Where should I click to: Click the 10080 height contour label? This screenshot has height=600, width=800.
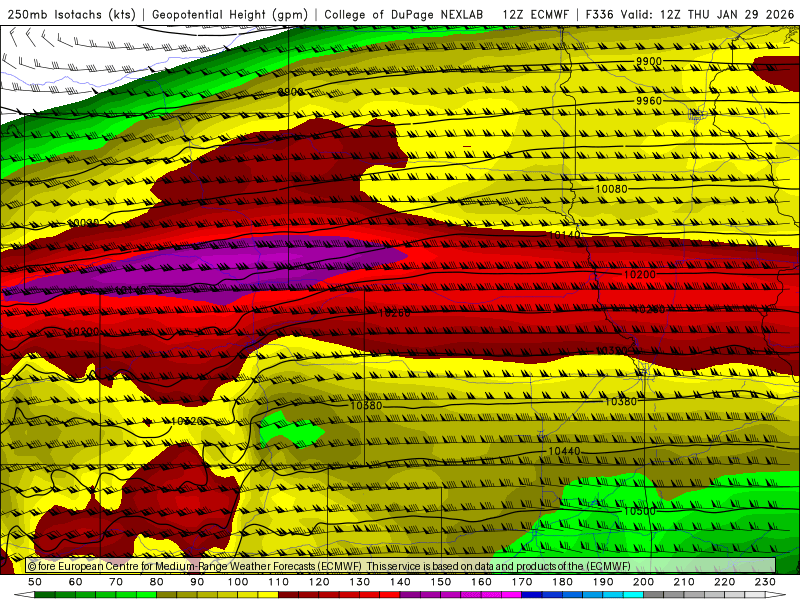point(611,189)
